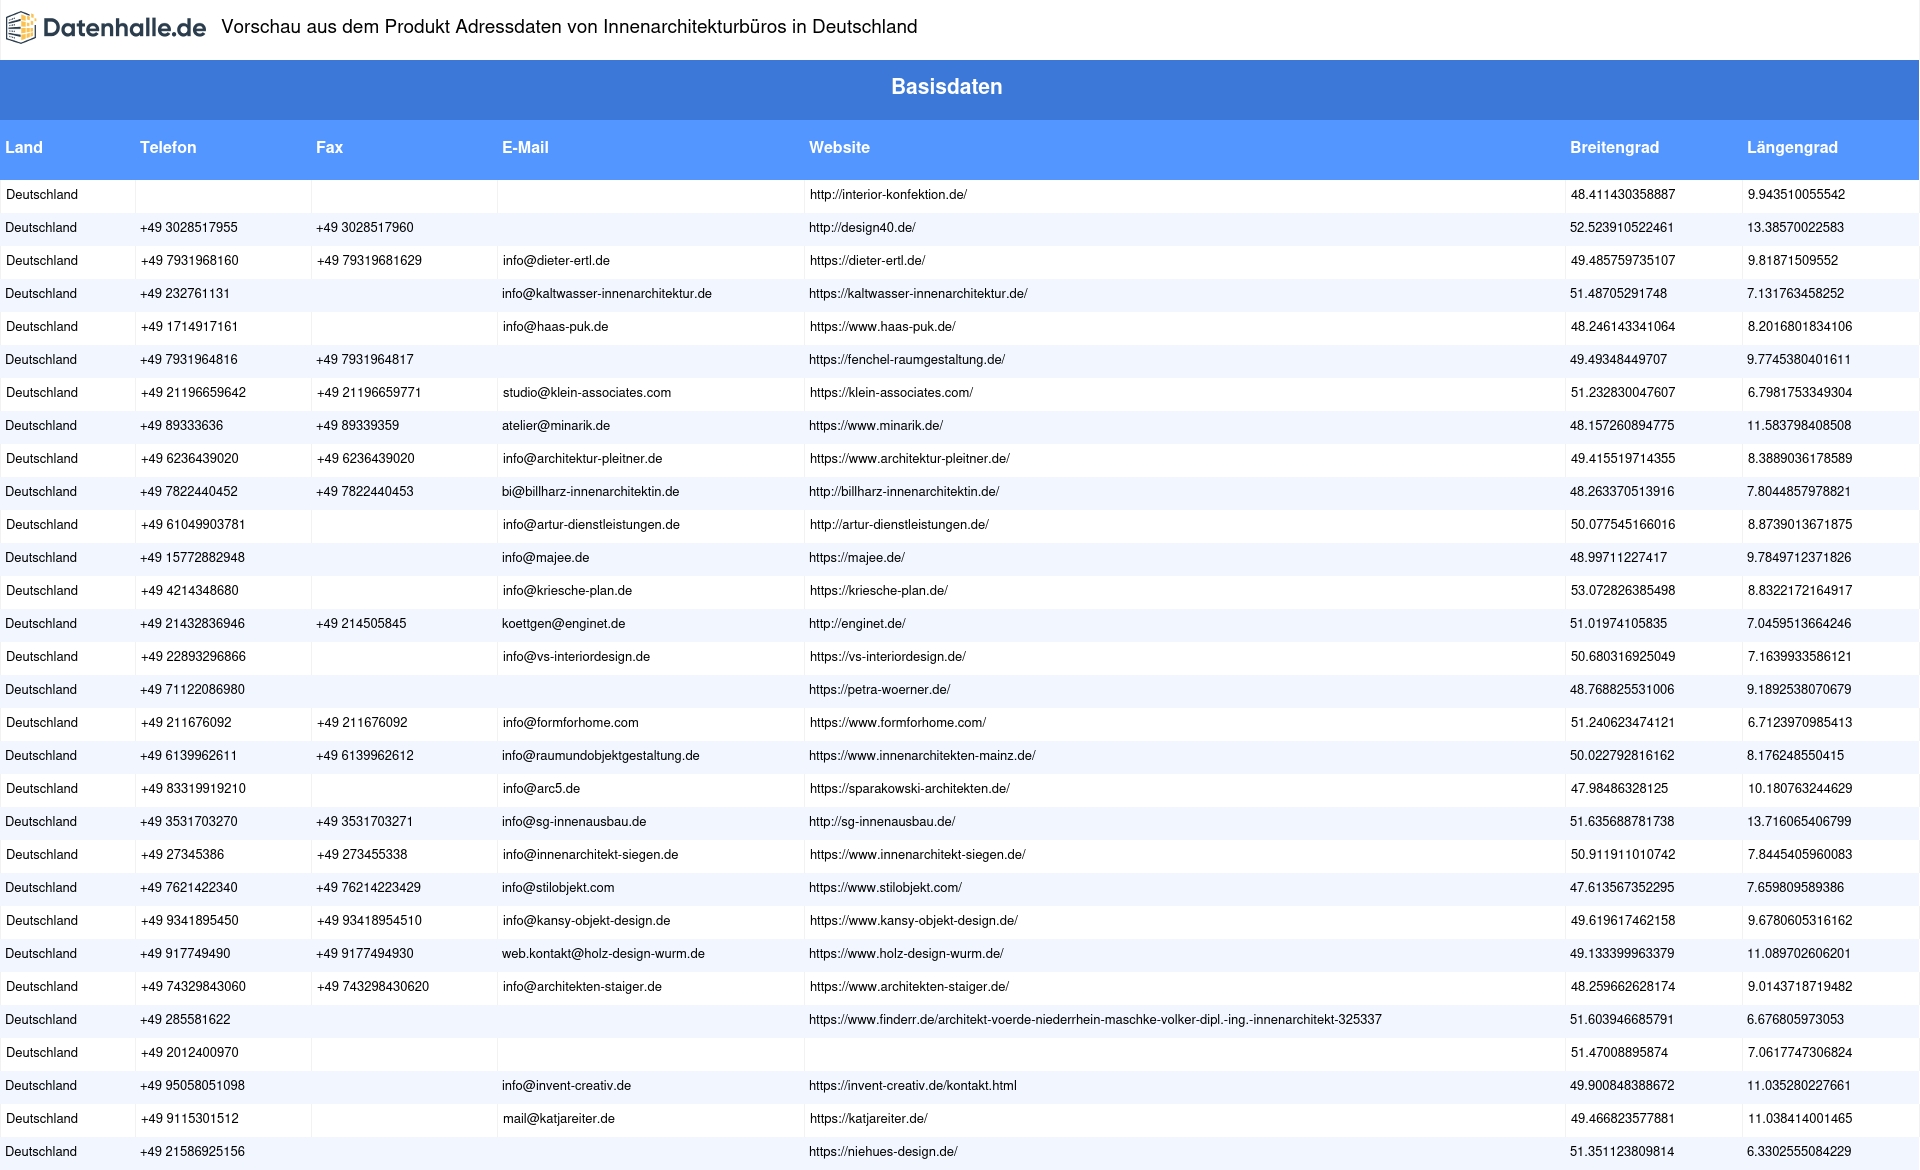This screenshot has height=1170, width=1920.
Task: Select email info@haas-puk.de
Action: coord(555,327)
